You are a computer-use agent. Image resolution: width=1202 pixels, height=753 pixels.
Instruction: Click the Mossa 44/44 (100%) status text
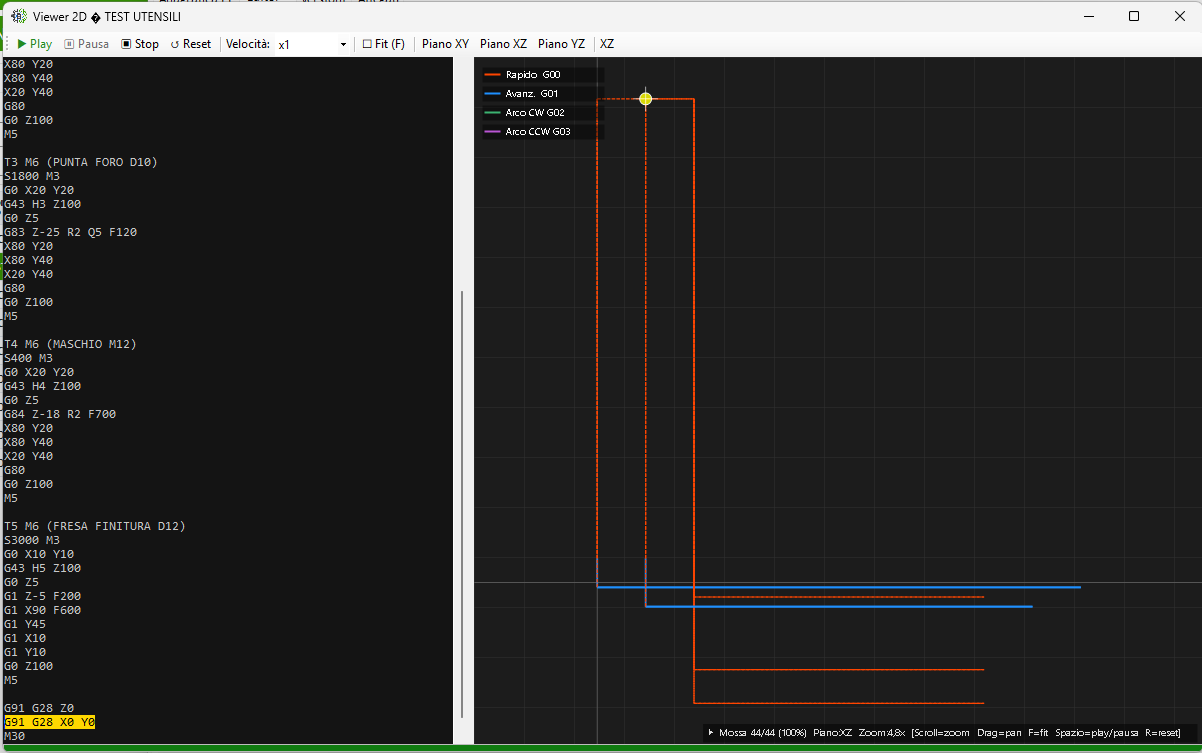tap(762, 733)
